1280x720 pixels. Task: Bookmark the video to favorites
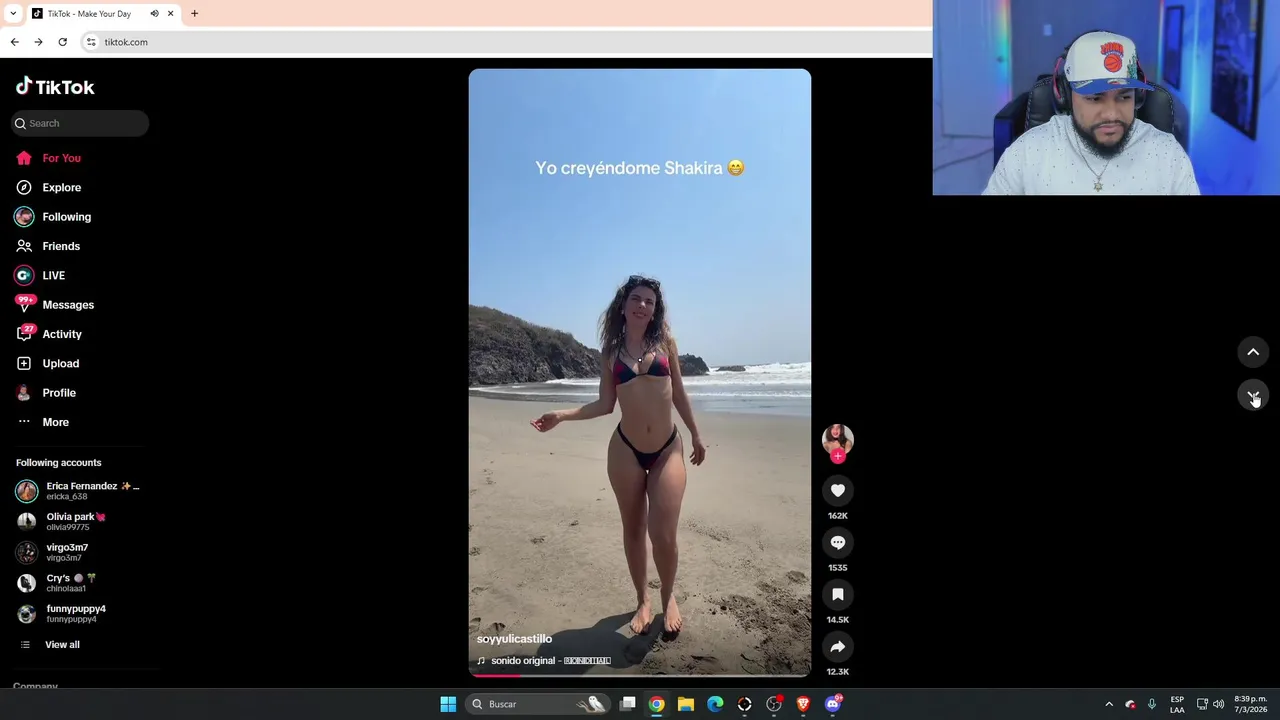838,594
